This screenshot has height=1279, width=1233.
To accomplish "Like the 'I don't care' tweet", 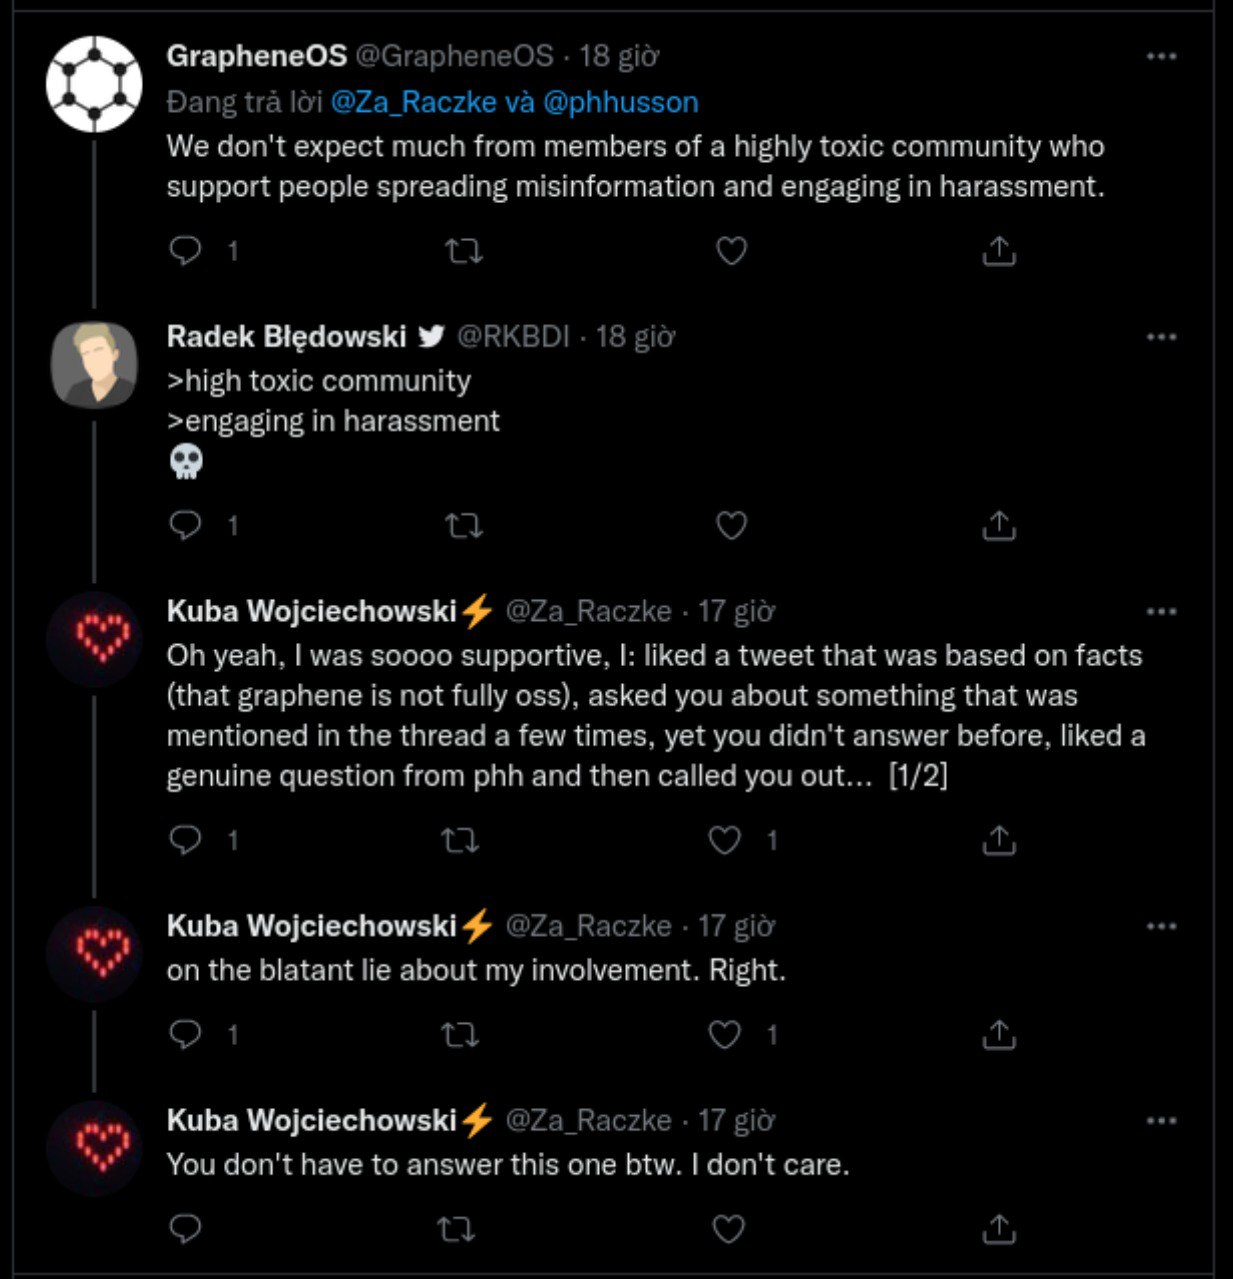I will tap(728, 1228).
